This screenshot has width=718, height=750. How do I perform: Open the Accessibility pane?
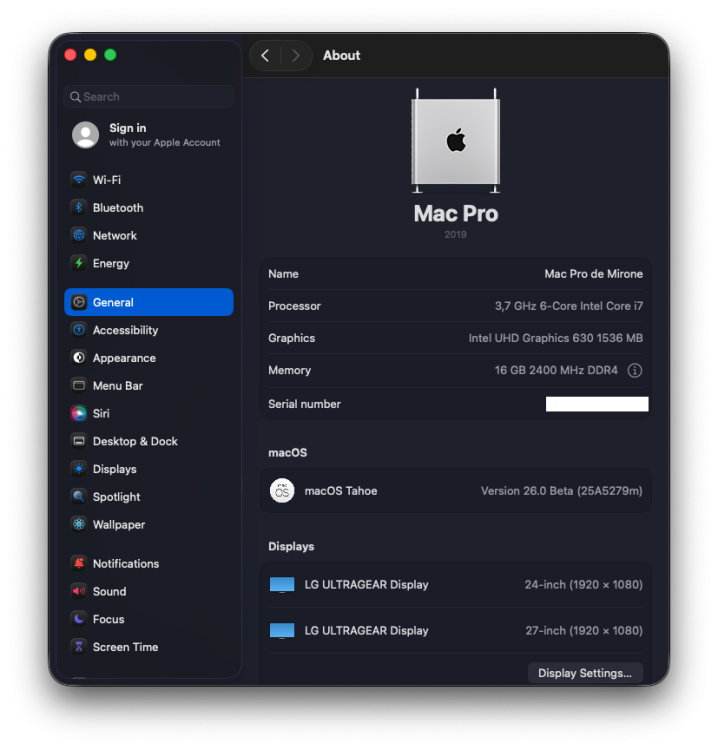coord(149,330)
